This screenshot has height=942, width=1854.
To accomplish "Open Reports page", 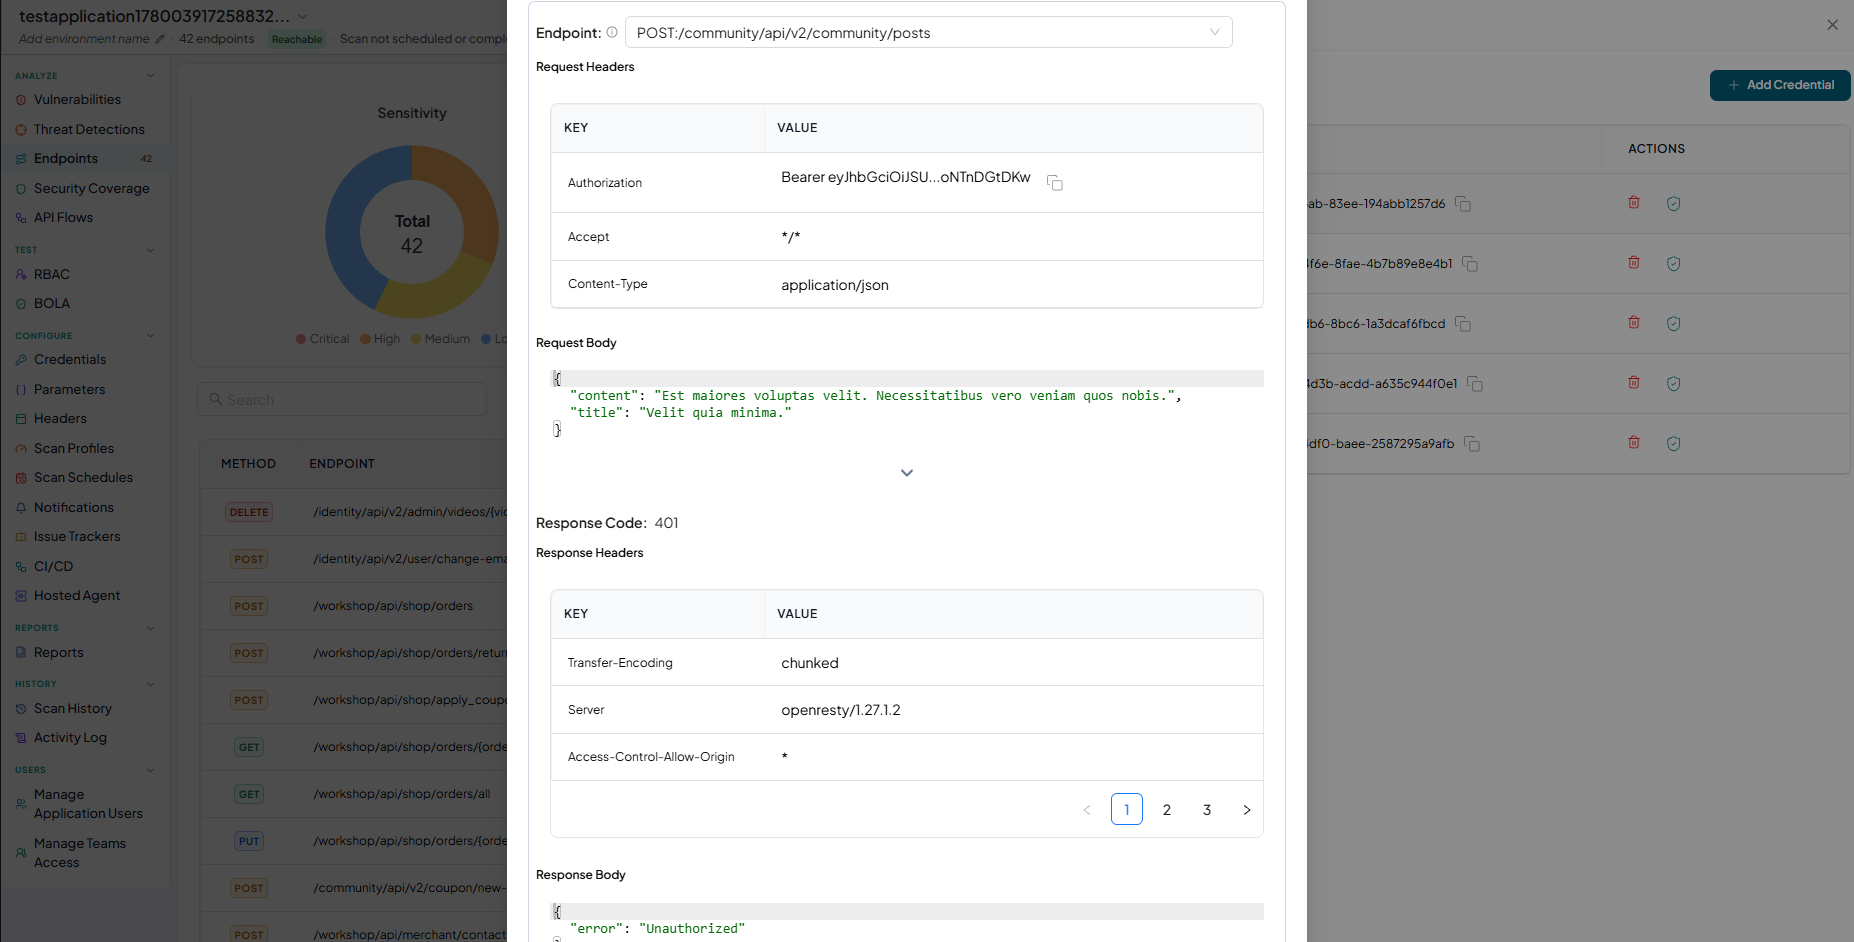I will (59, 652).
